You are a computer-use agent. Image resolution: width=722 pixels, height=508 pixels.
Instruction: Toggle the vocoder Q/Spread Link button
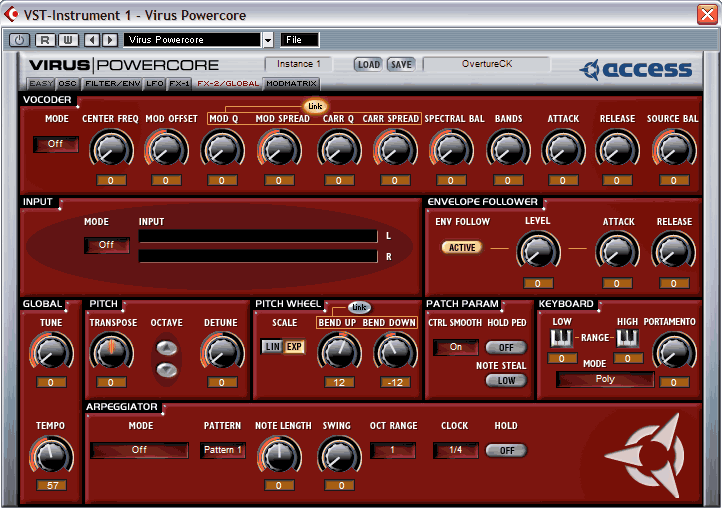pos(315,106)
